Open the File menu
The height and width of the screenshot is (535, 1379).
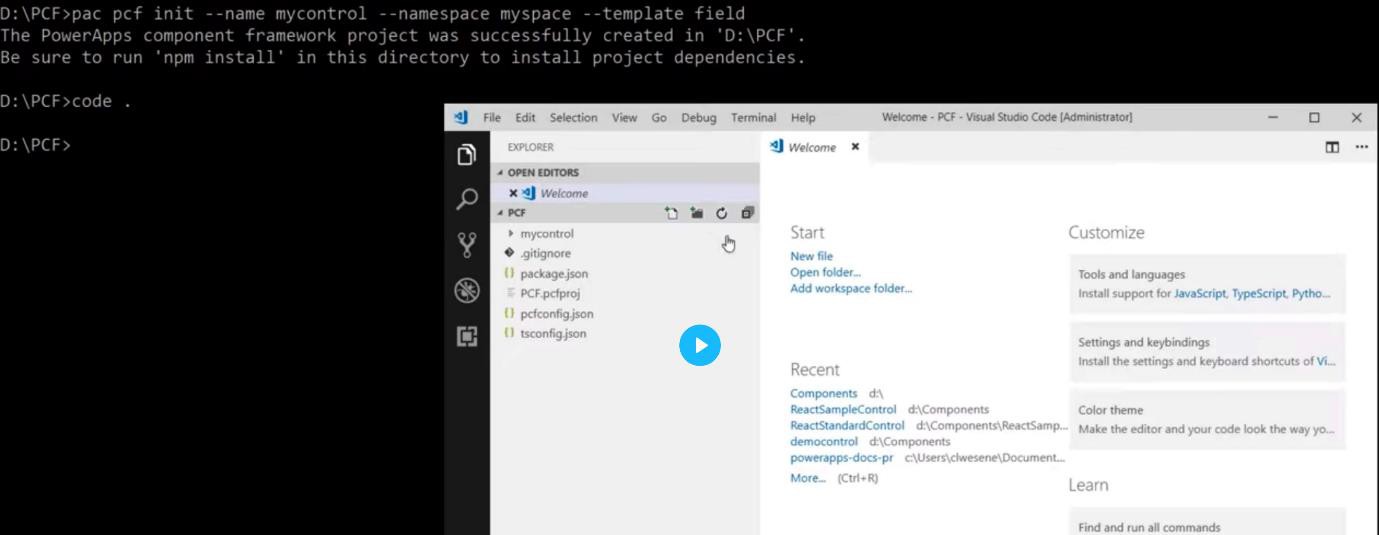492,118
